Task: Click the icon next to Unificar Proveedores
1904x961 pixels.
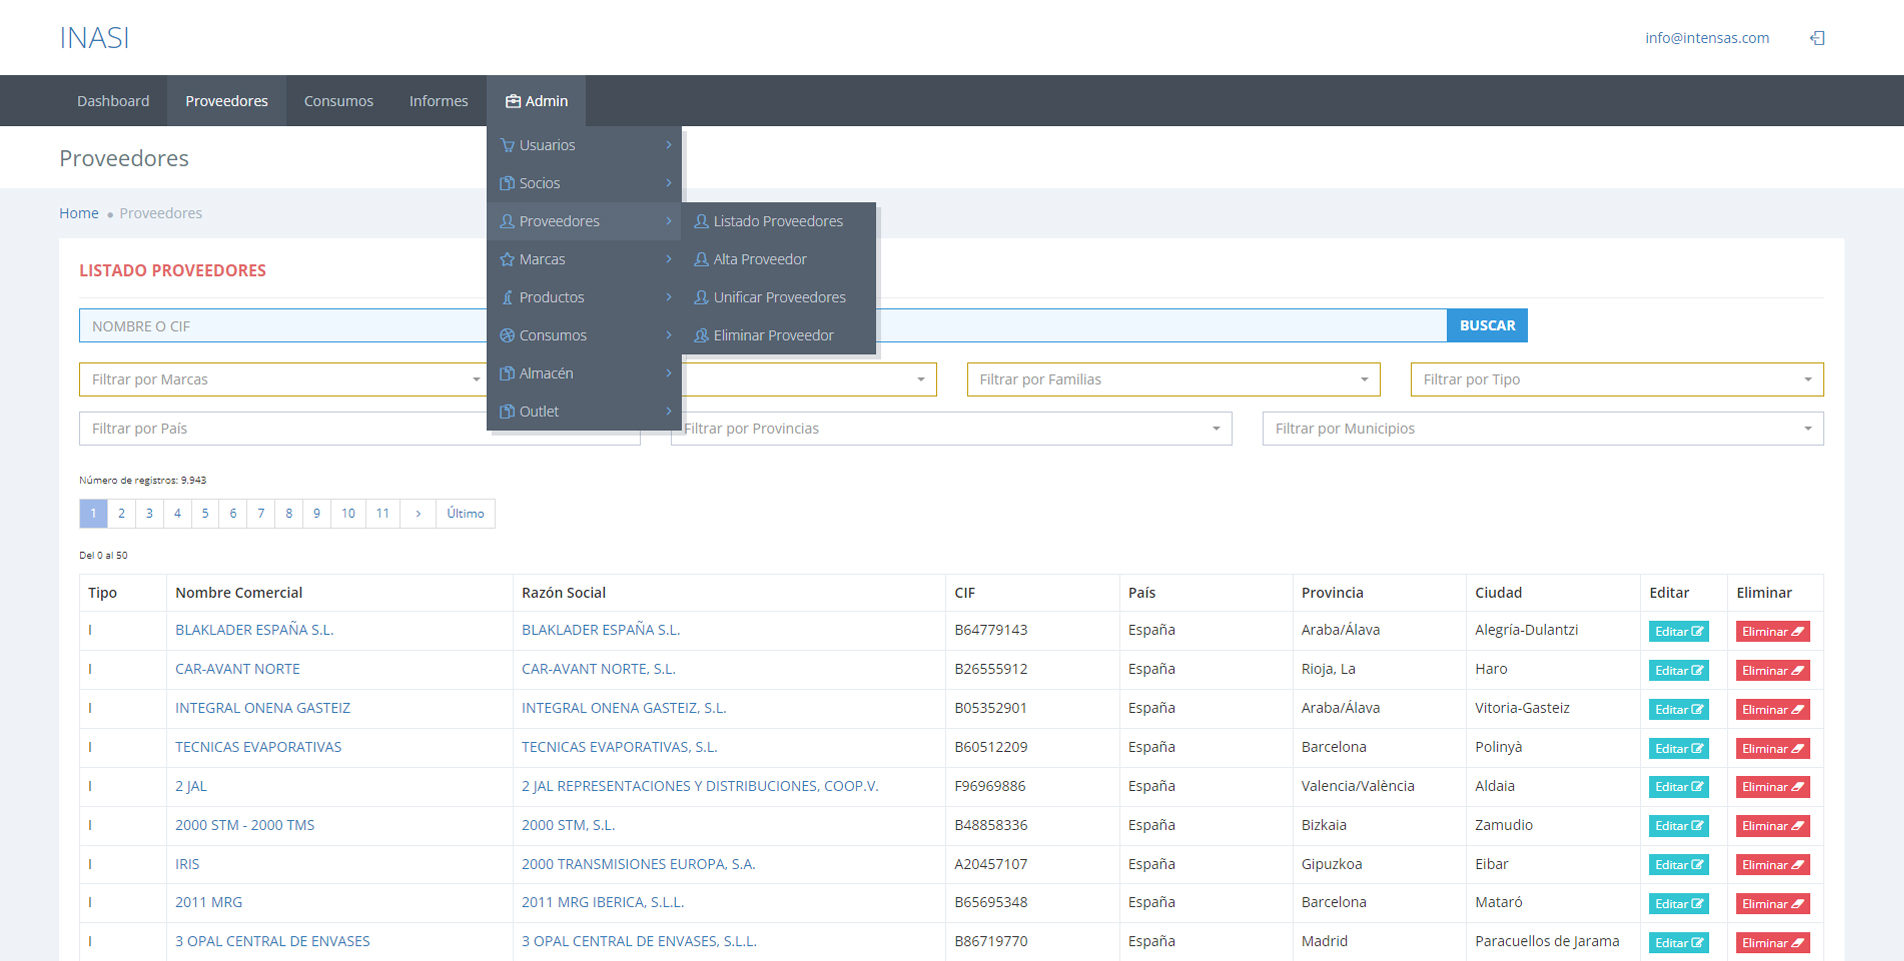Action: (x=701, y=297)
